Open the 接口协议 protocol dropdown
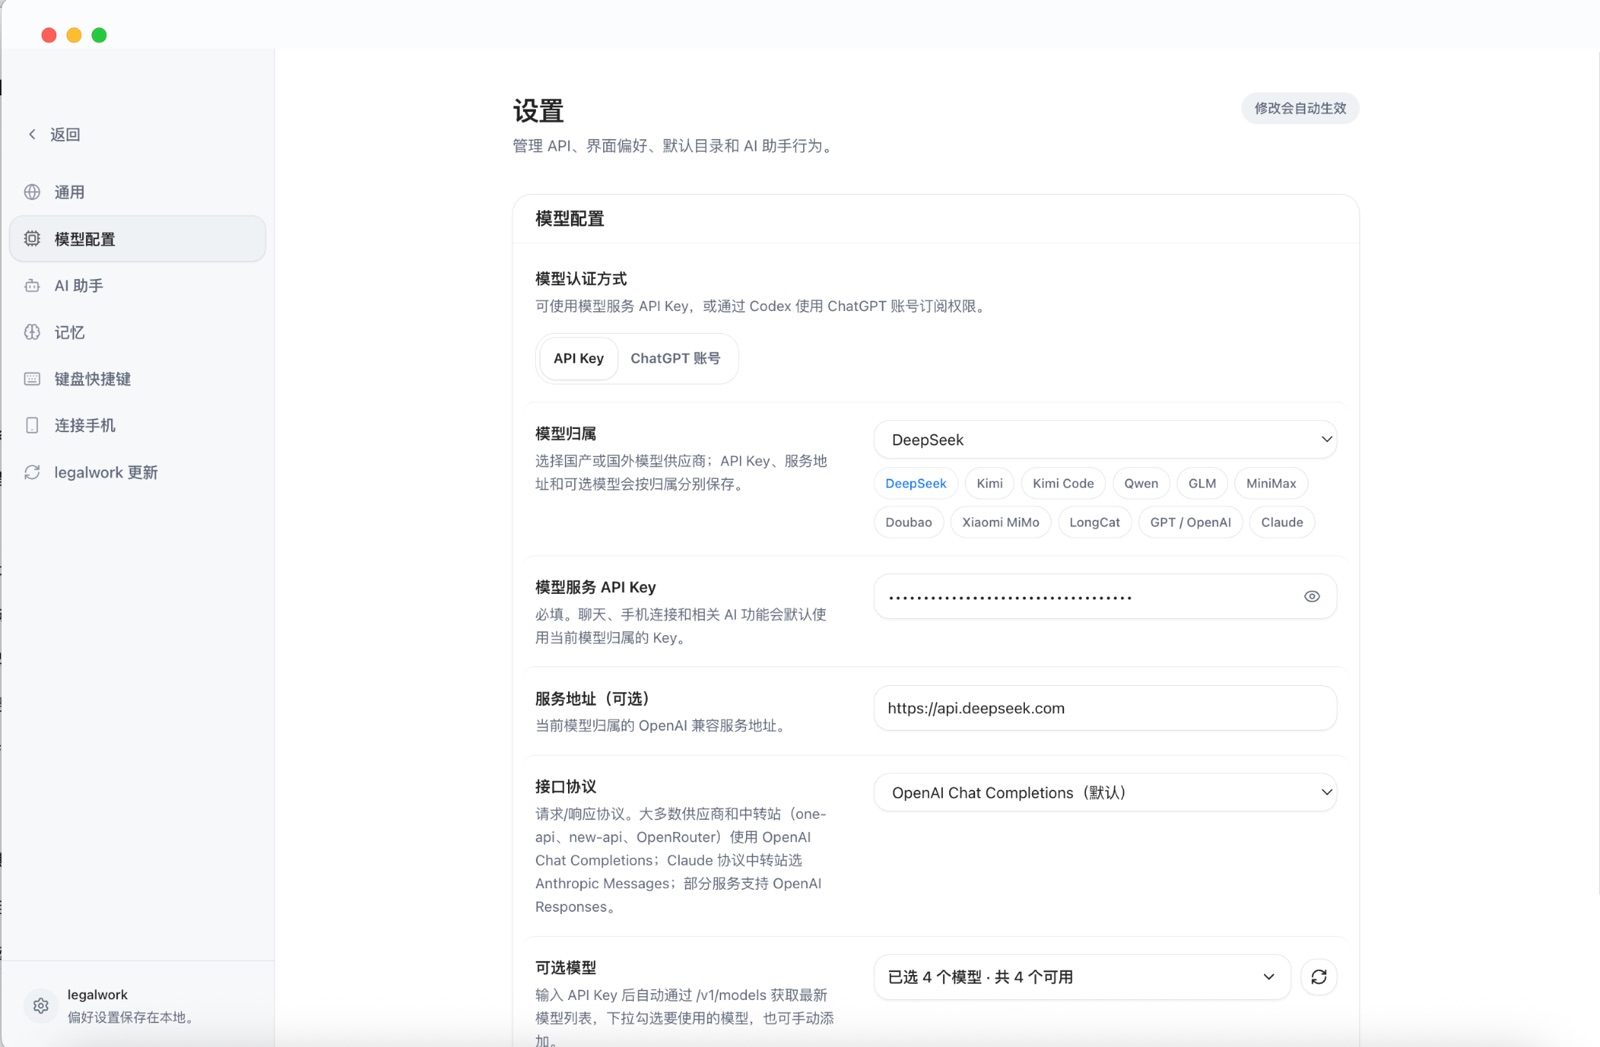The width and height of the screenshot is (1600, 1047). tap(1105, 793)
